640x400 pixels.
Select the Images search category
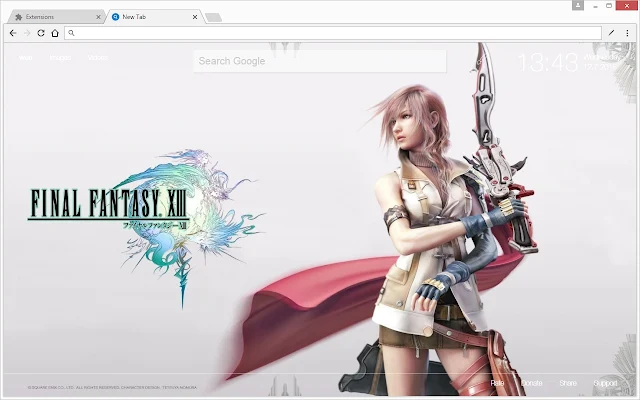(60, 58)
